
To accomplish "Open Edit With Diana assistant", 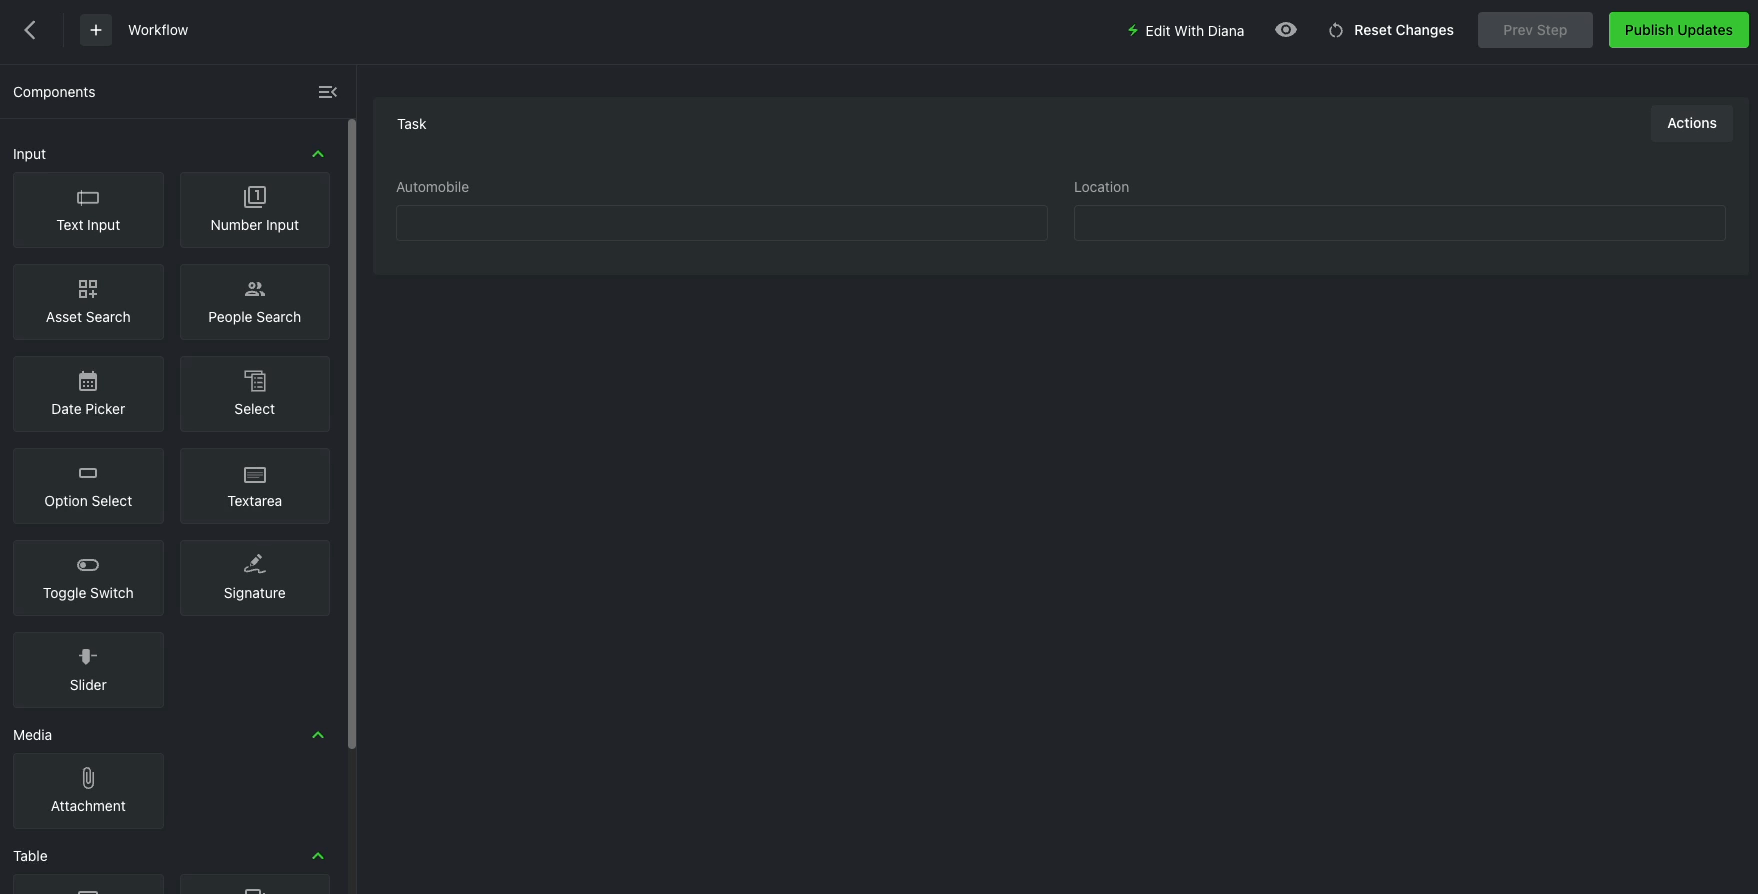I will (x=1185, y=30).
